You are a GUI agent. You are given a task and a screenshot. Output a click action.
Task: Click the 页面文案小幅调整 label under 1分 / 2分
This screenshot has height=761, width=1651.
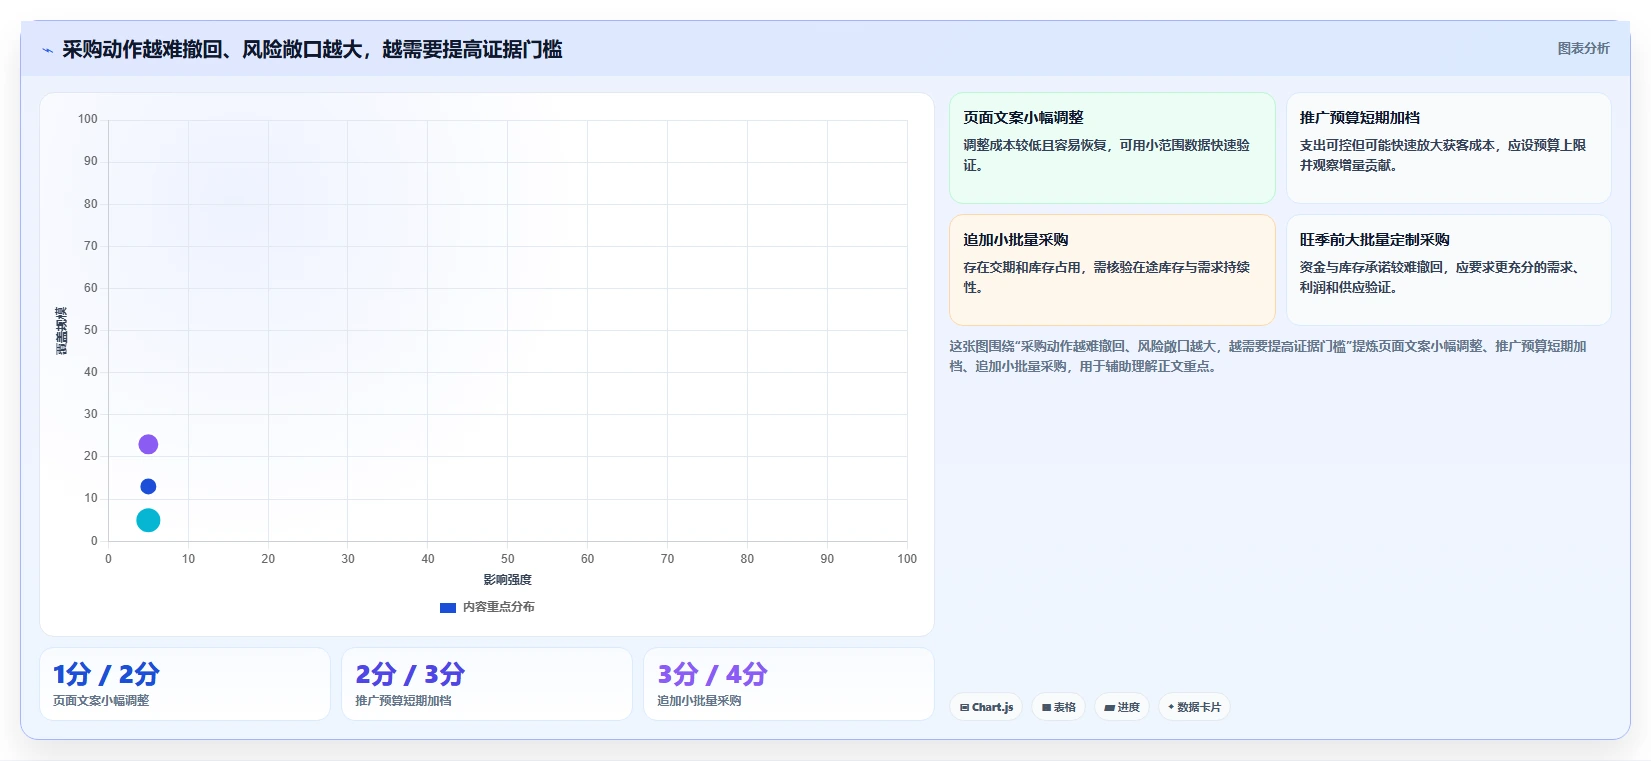tap(101, 701)
